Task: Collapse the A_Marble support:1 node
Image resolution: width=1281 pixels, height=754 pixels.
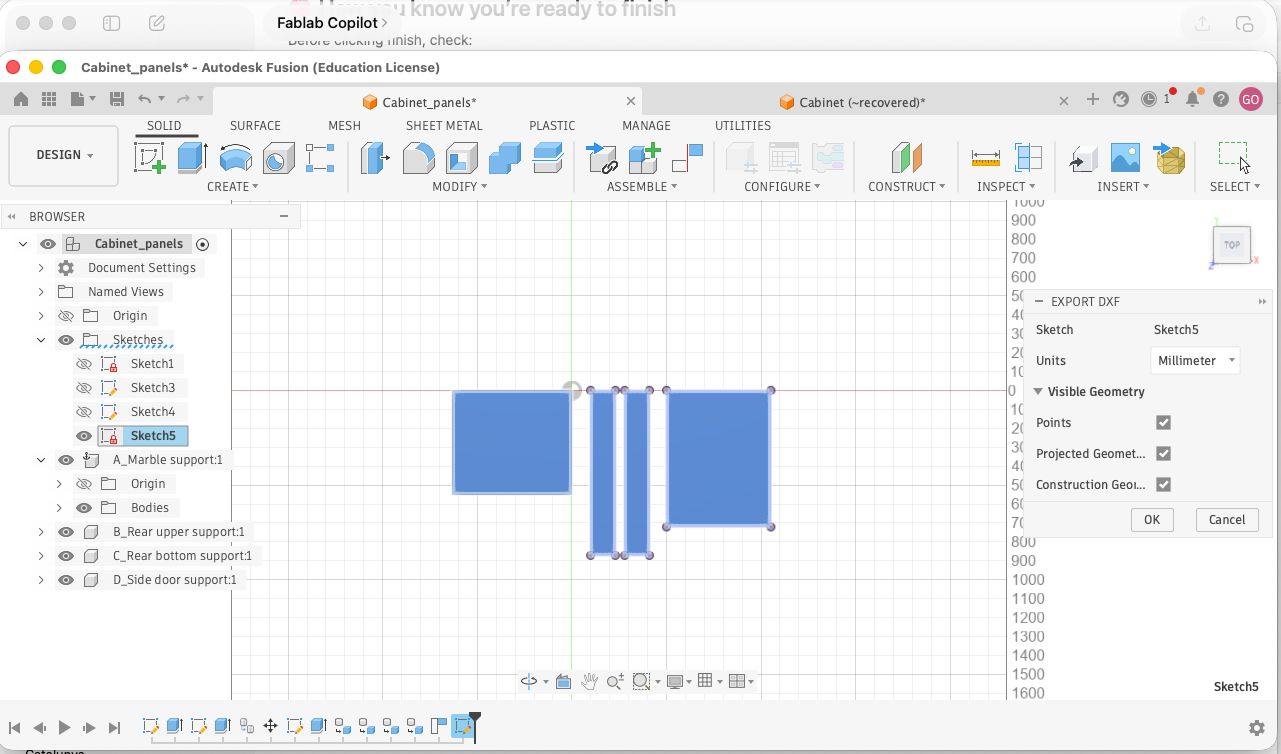Action: coord(41,460)
